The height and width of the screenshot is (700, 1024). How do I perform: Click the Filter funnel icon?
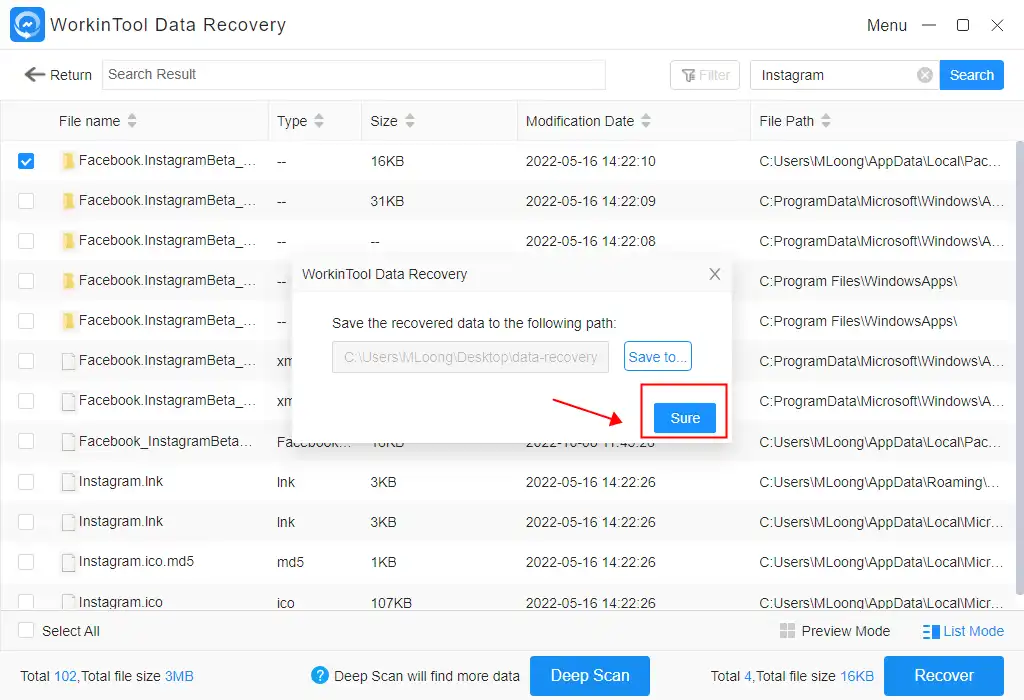click(x=688, y=76)
